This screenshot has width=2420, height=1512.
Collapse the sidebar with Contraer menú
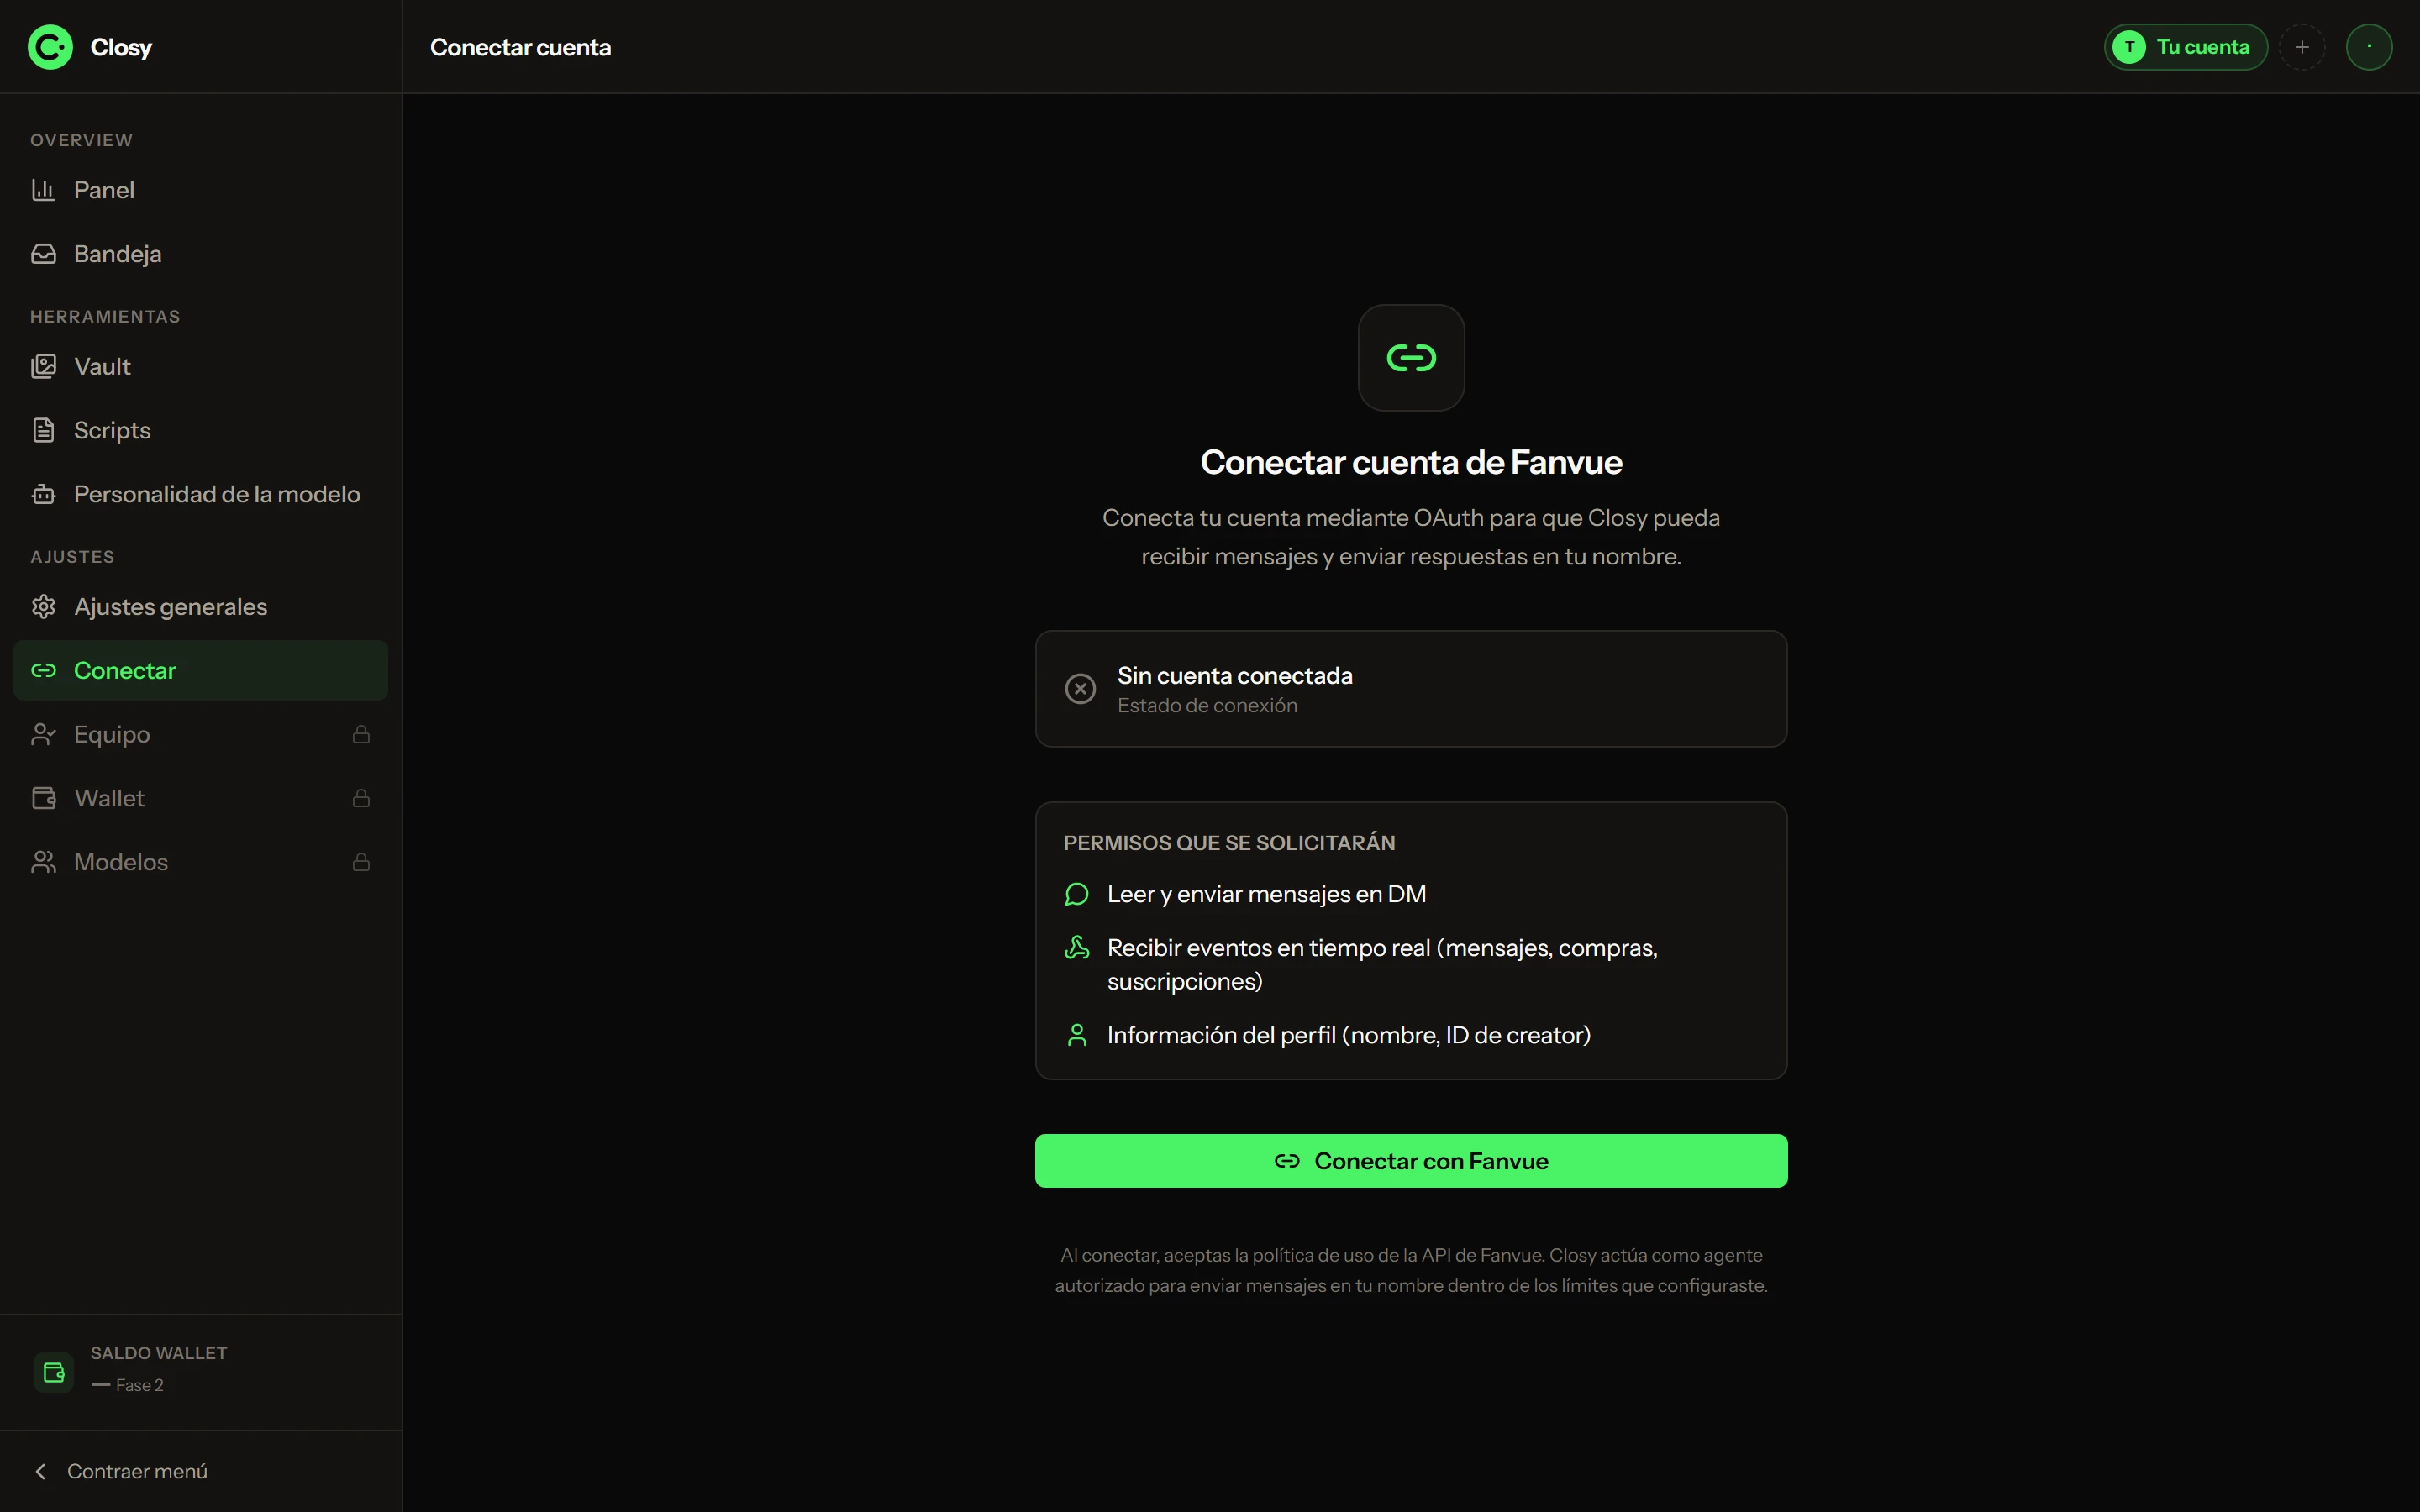click(200, 1471)
